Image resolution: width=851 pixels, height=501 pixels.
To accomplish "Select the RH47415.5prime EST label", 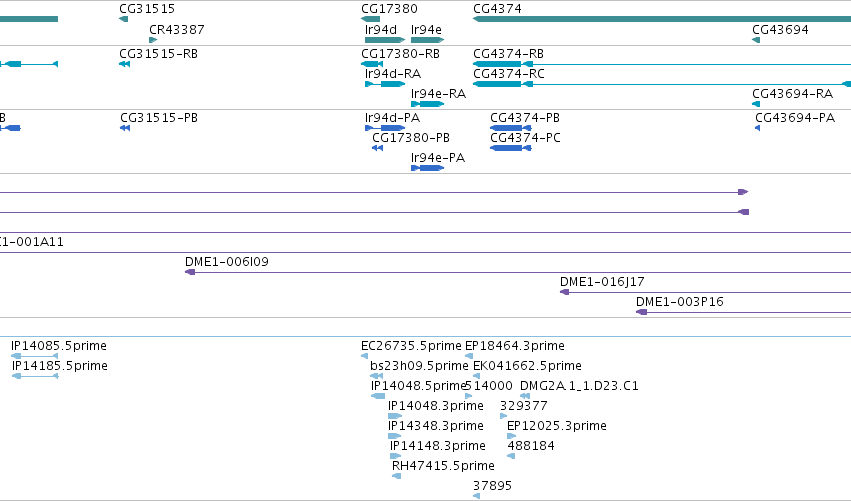I will click(x=443, y=466).
